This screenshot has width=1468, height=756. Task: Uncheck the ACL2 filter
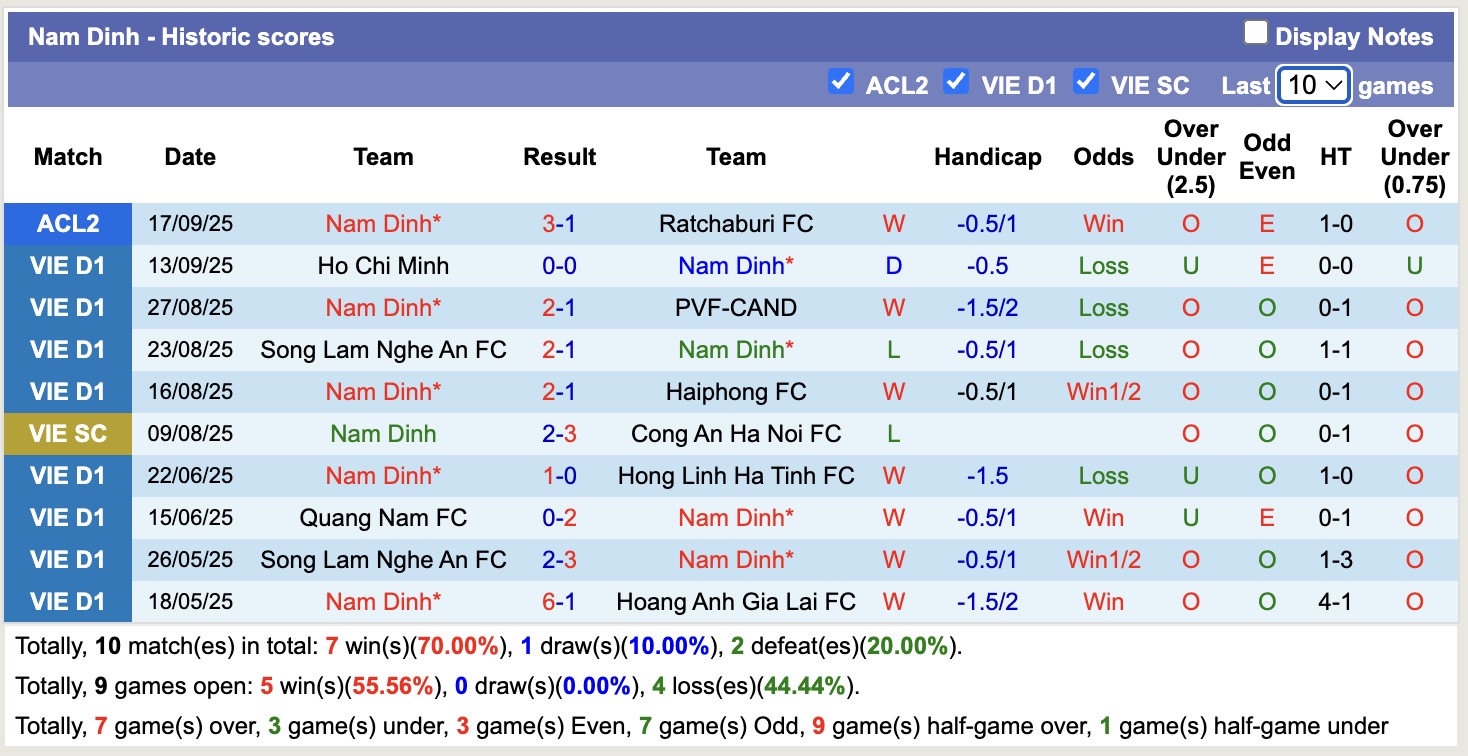pyautogui.click(x=842, y=83)
